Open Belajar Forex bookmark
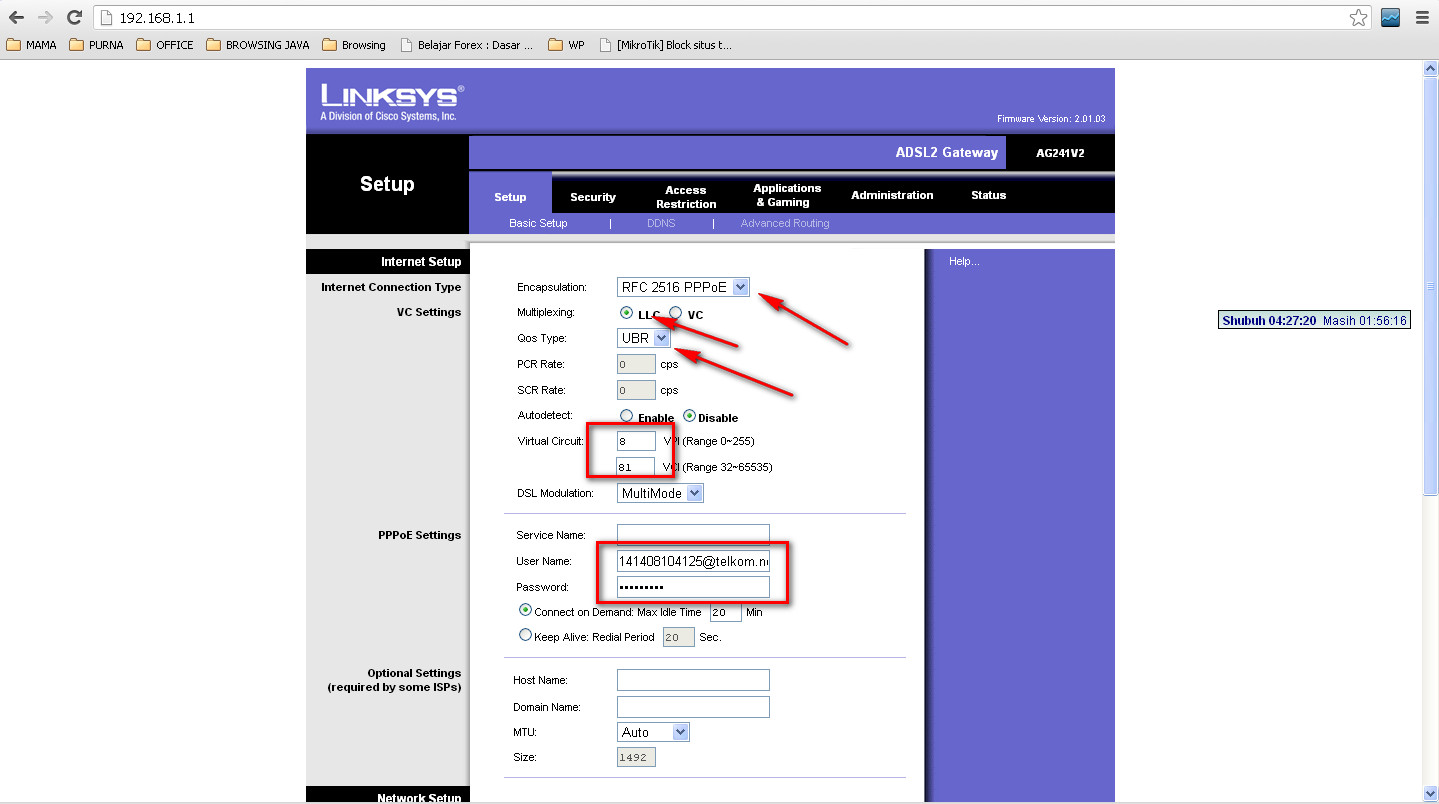Image resolution: width=1439 pixels, height=804 pixels. [x=467, y=45]
